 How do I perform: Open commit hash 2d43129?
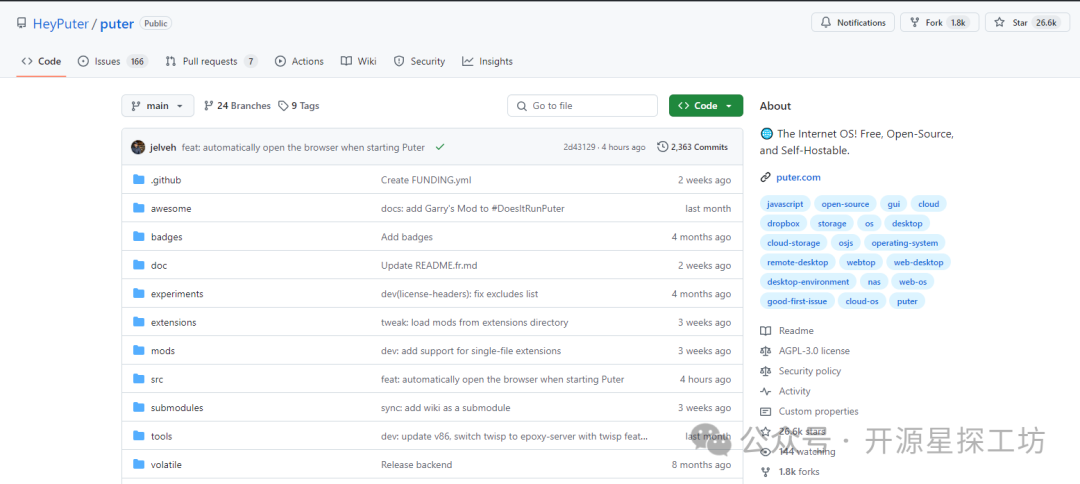[x=579, y=147]
